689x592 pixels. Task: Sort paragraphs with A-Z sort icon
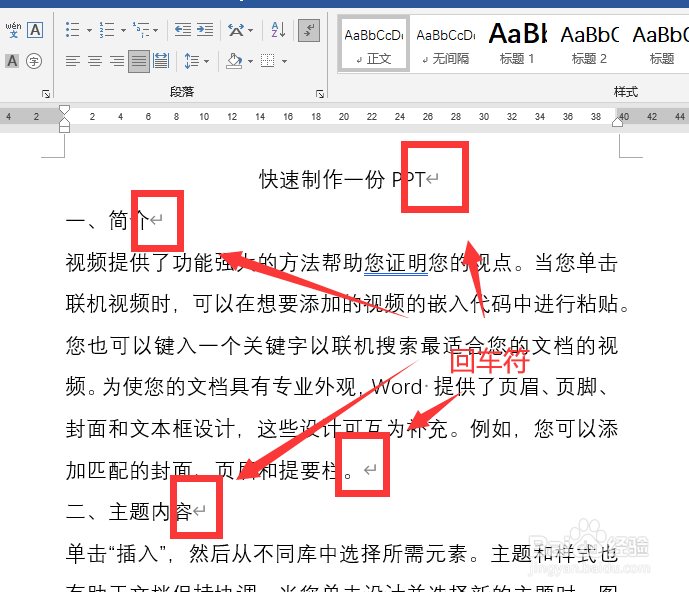pos(278,30)
